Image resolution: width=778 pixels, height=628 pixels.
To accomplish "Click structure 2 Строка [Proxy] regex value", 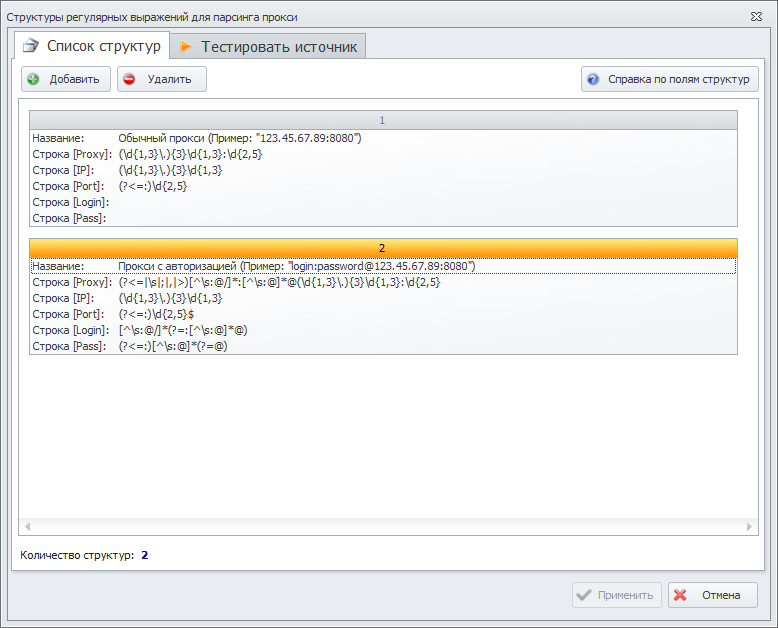I will (x=279, y=282).
